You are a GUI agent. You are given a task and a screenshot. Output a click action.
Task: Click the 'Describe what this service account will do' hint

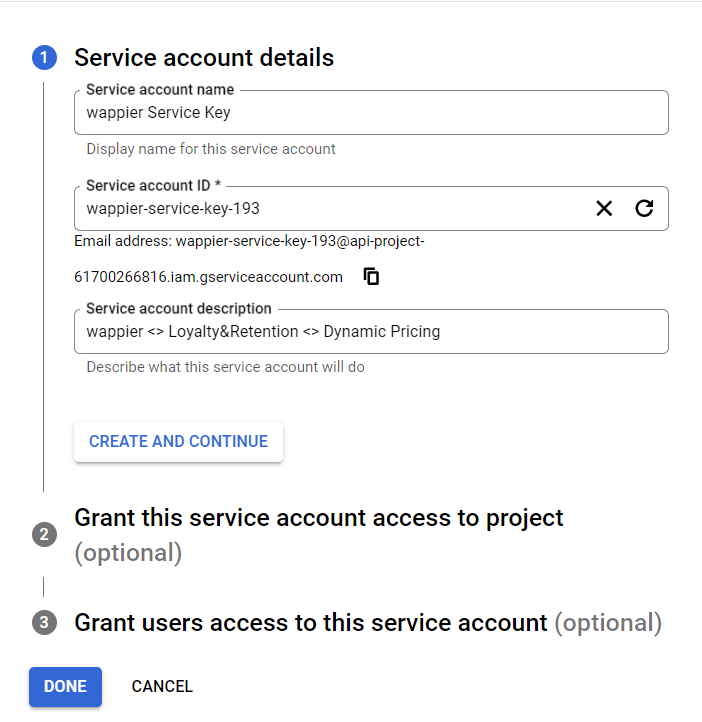click(x=226, y=367)
